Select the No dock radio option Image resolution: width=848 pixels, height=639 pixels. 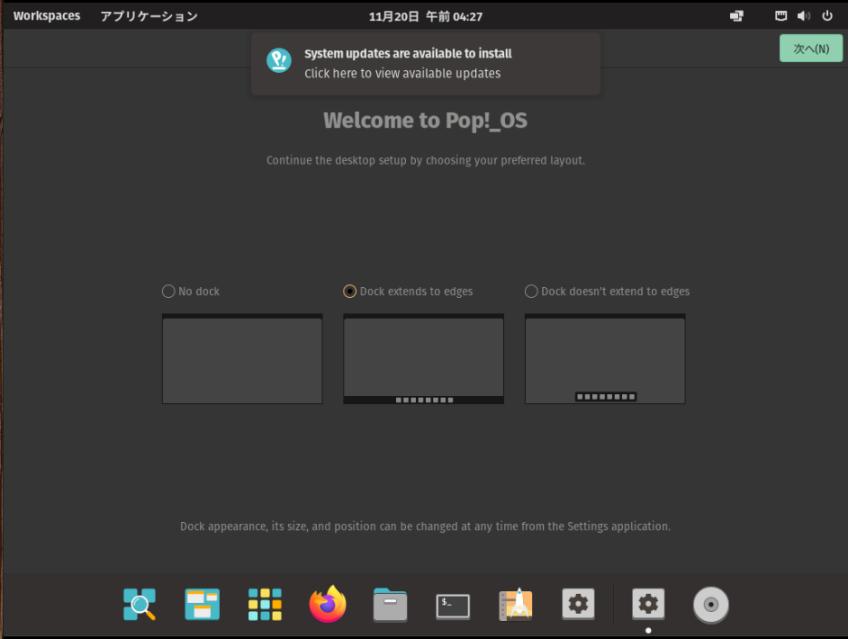coord(191,291)
